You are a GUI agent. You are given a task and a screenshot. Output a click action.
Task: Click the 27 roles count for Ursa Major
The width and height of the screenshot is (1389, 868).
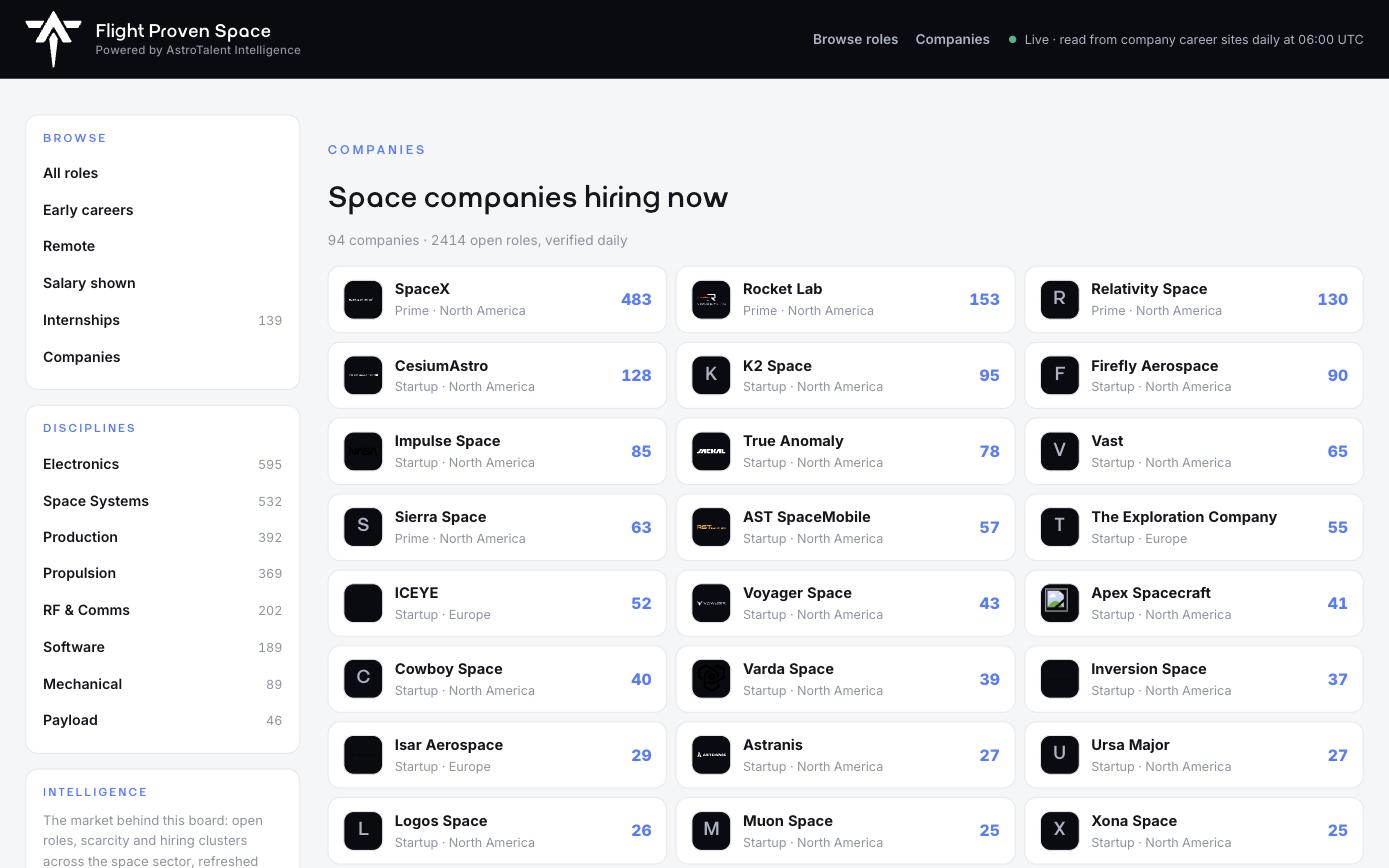coord(1337,755)
